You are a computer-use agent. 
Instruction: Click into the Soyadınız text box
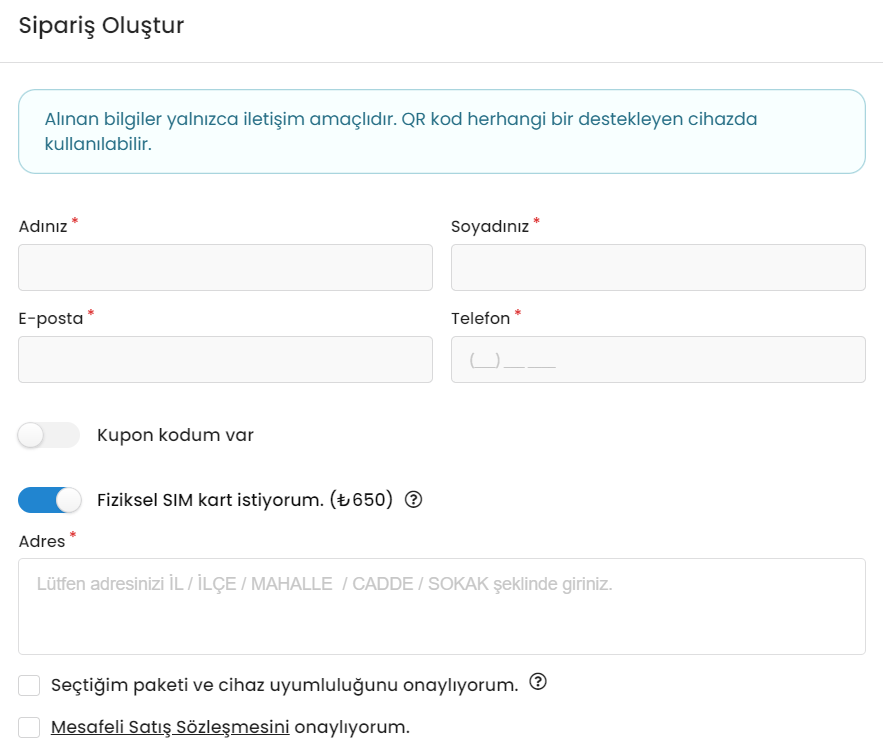658,267
